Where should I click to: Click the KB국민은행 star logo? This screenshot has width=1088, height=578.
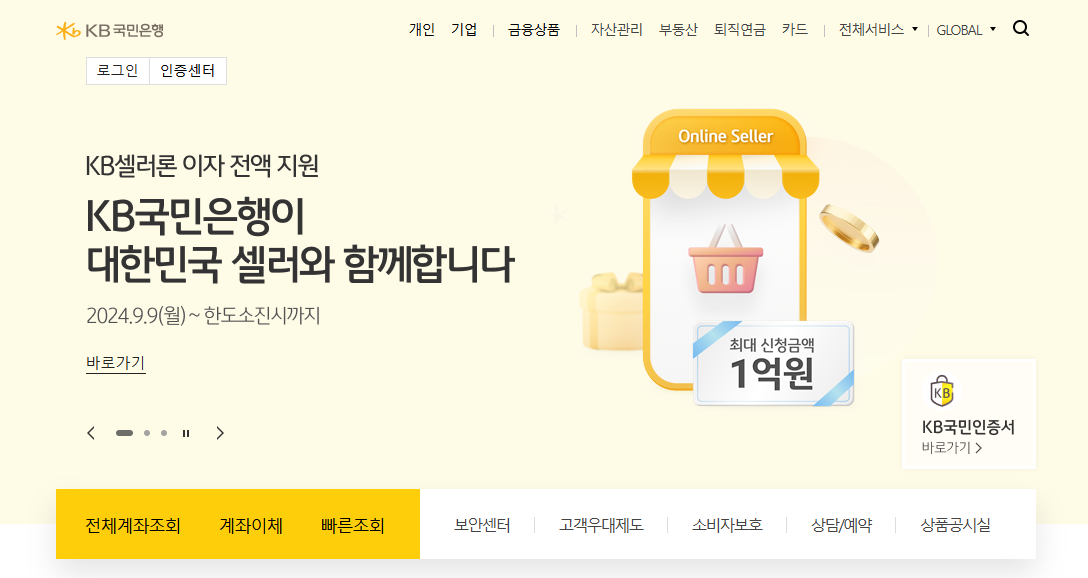click(68, 31)
